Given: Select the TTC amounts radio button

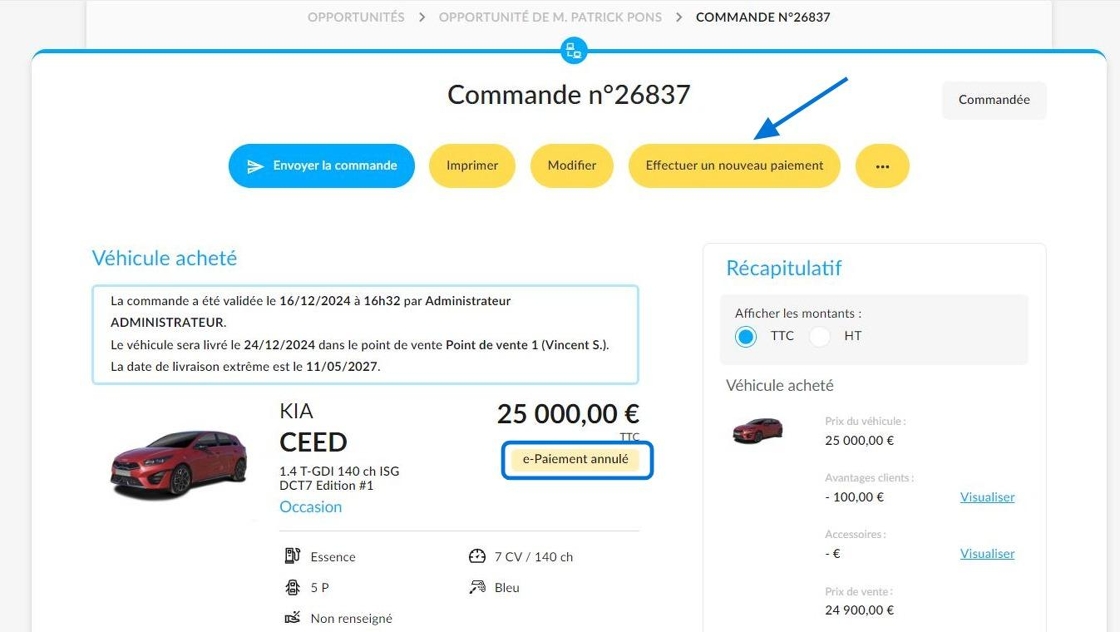Looking at the screenshot, I should pyautogui.click(x=745, y=336).
